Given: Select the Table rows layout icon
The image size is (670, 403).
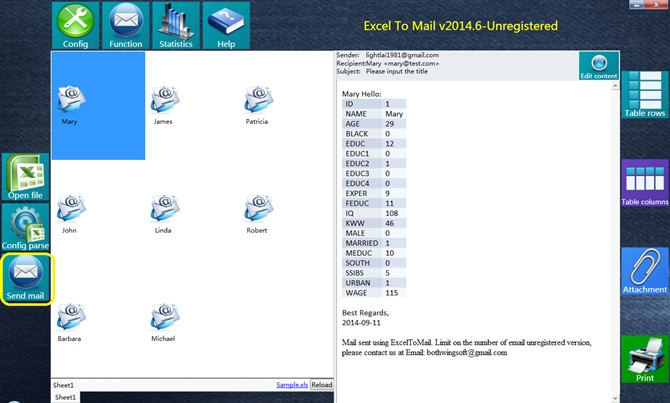Looking at the screenshot, I should pos(645,94).
